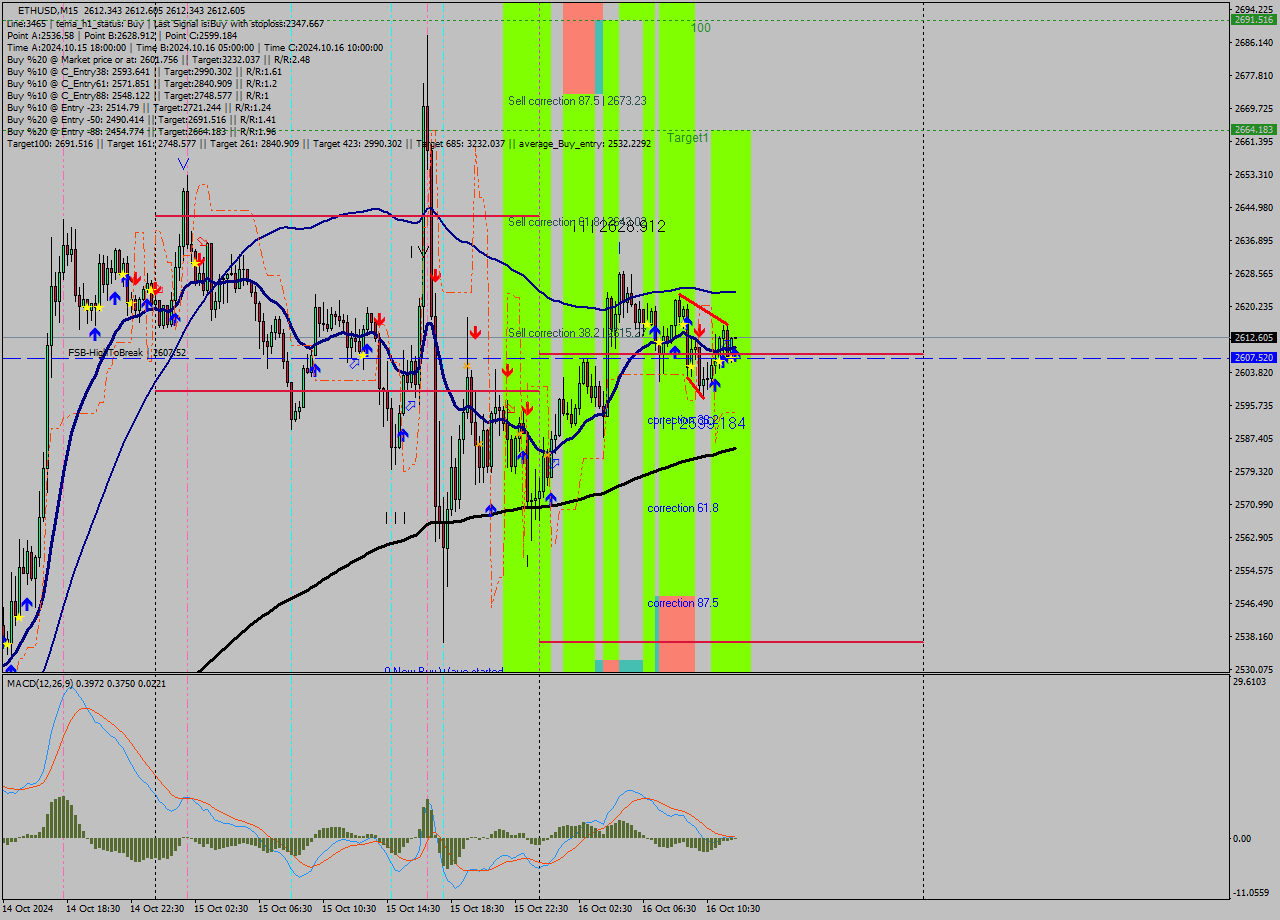Select the blue 'correction 87.5' label
The height and width of the screenshot is (920, 1280).
(x=683, y=603)
